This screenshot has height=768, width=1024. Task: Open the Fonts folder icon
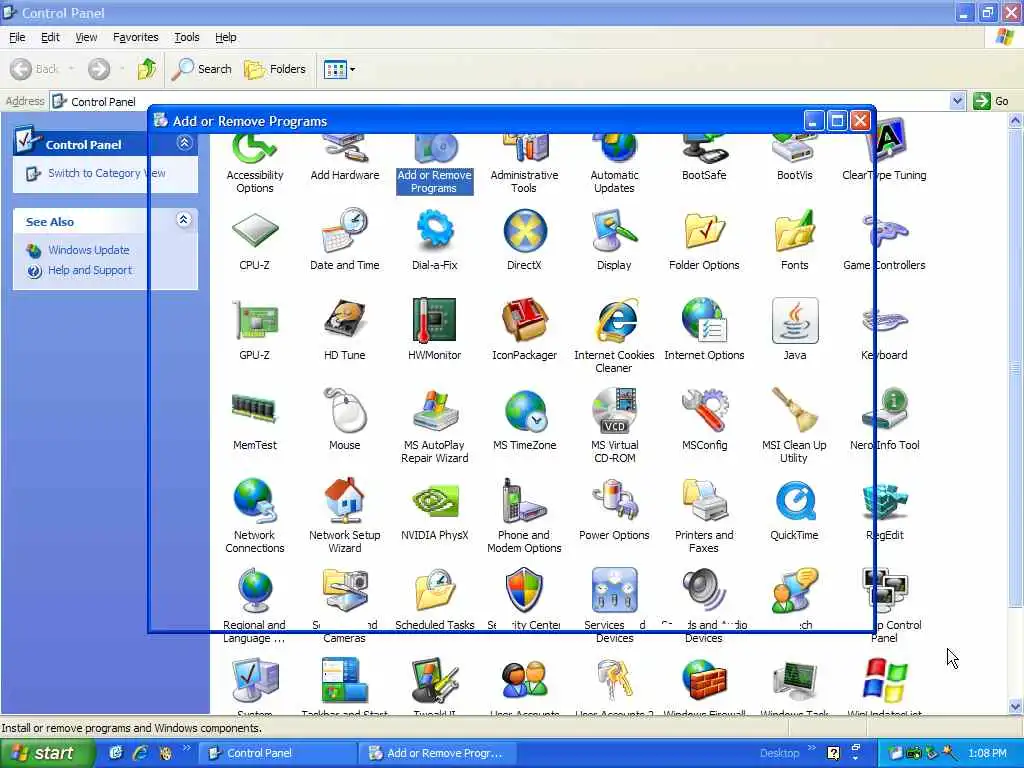[x=794, y=231]
